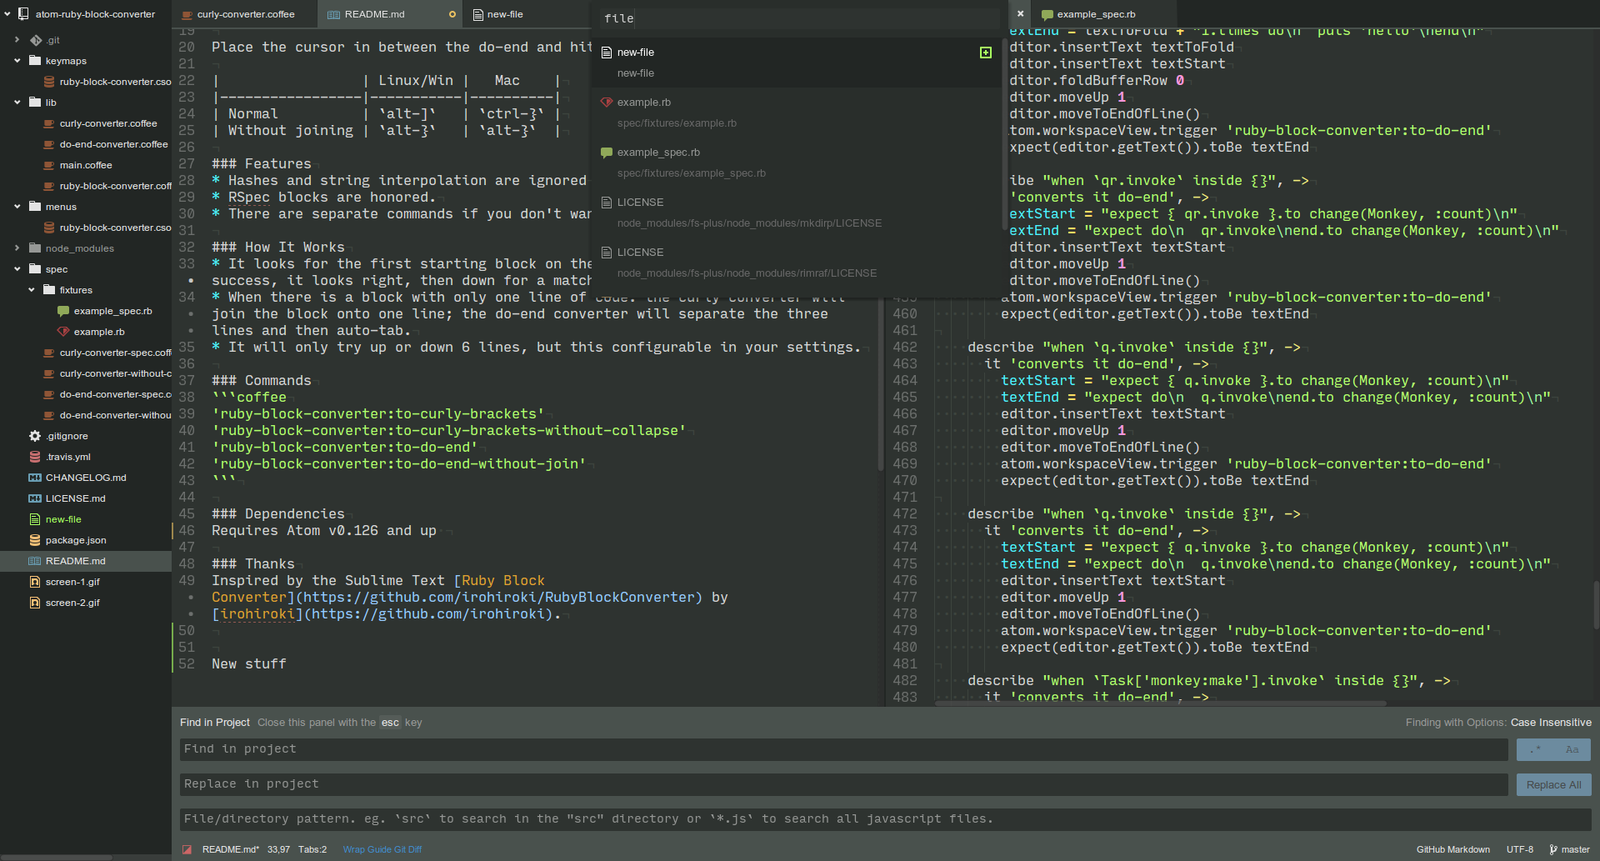This screenshot has width=1600, height=861.
Task: Click the red deprecation icon in status bar
Action: click(x=186, y=850)
